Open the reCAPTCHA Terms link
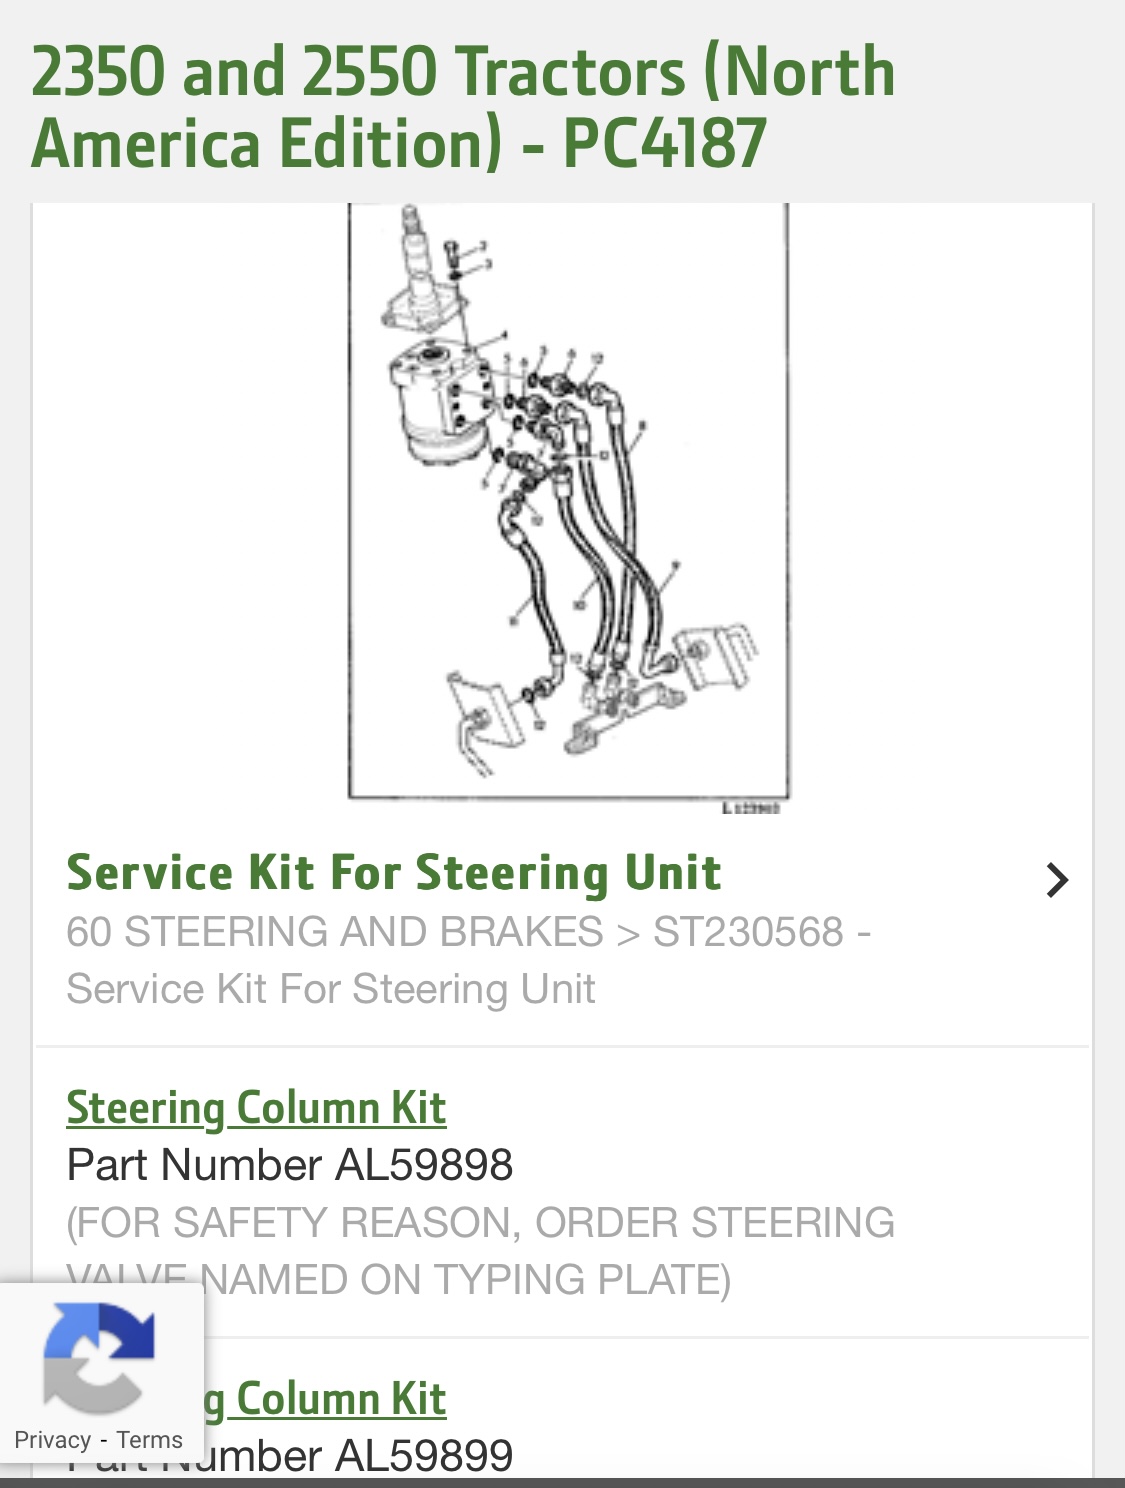 tap(149, 1440)
